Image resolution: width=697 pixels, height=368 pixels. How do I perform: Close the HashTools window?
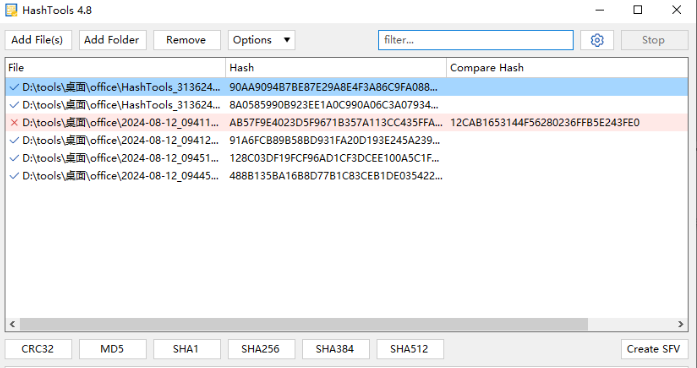click(x=677, y=10)
